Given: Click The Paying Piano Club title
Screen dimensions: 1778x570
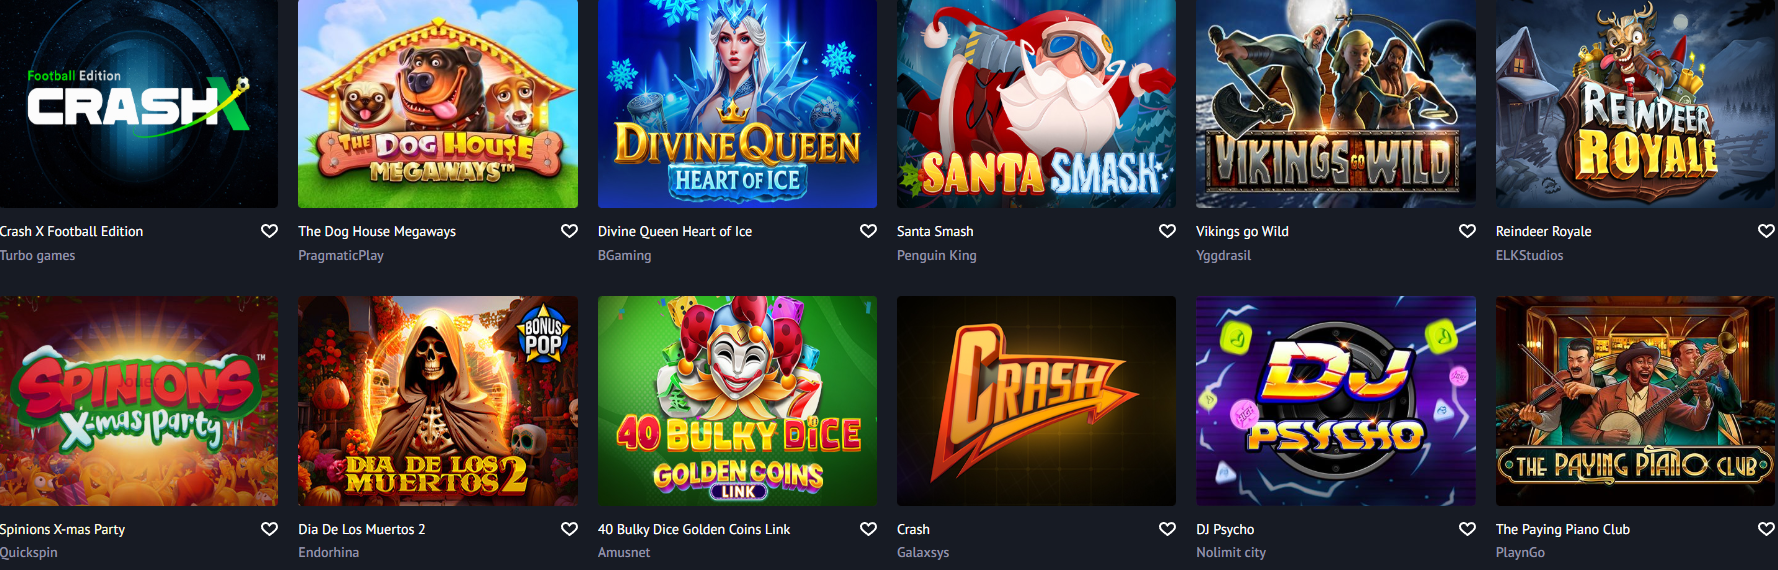Looking at the screenshot, I should [x=1562, y=529].
